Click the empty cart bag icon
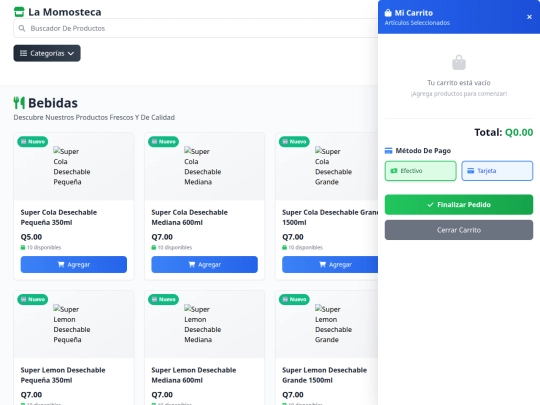 [x=459, y=63]
